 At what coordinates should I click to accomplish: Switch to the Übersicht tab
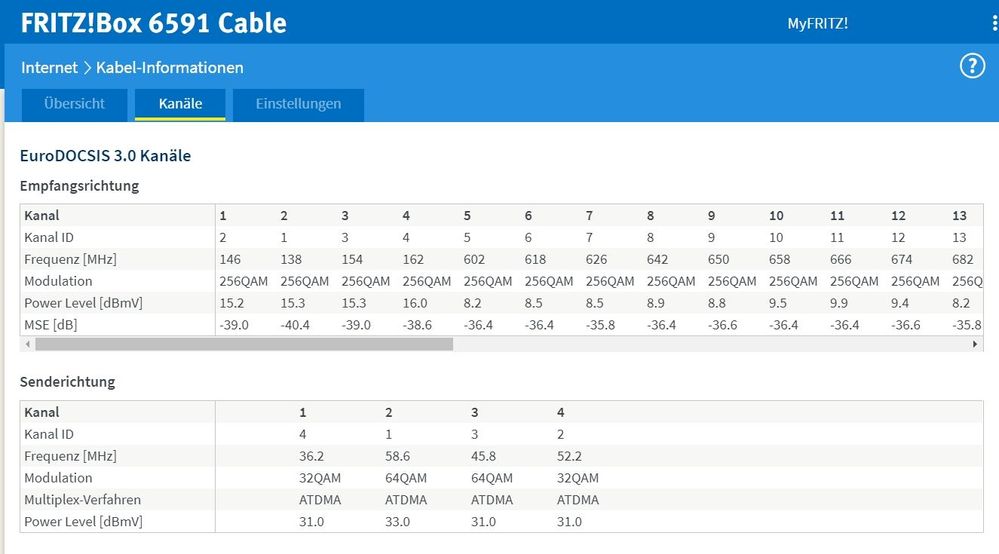(x=73, y=104)
